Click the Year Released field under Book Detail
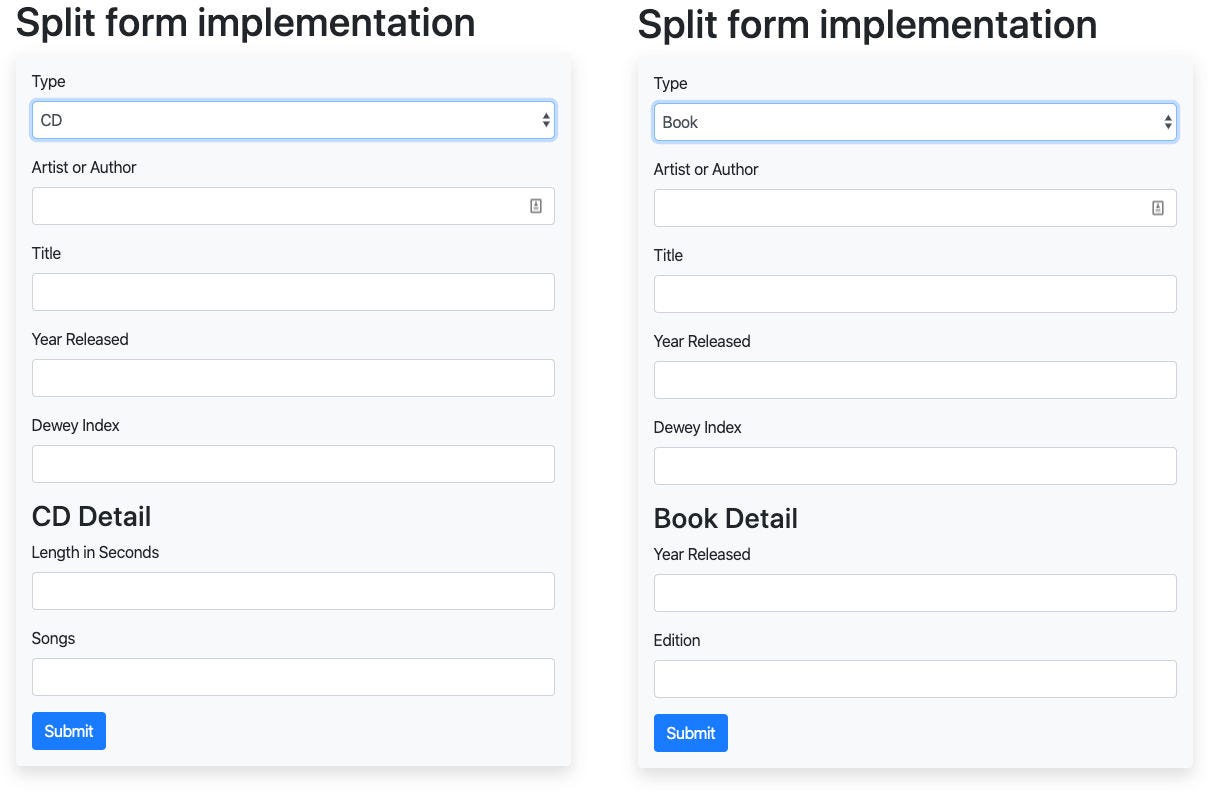This screenshot has height=792, width=1208. click(x=915, y=592)
